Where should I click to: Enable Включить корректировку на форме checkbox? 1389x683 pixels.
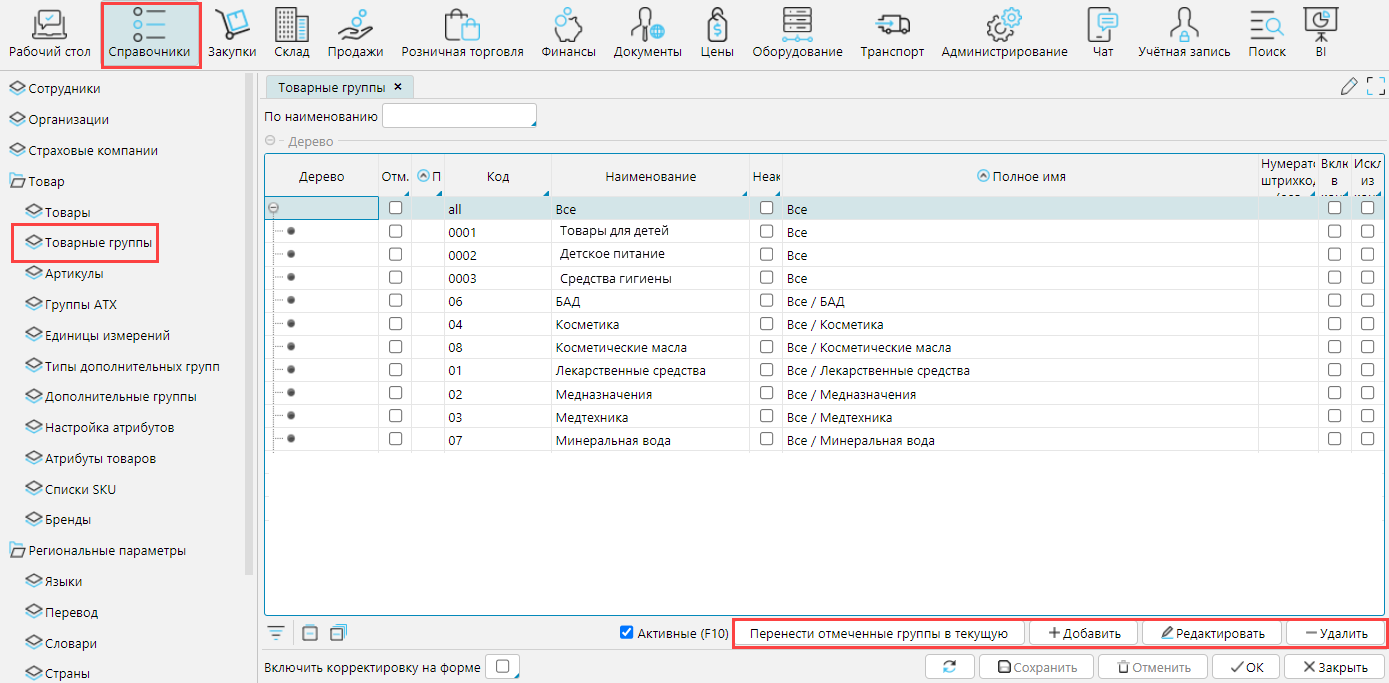(x=502, y=666)
